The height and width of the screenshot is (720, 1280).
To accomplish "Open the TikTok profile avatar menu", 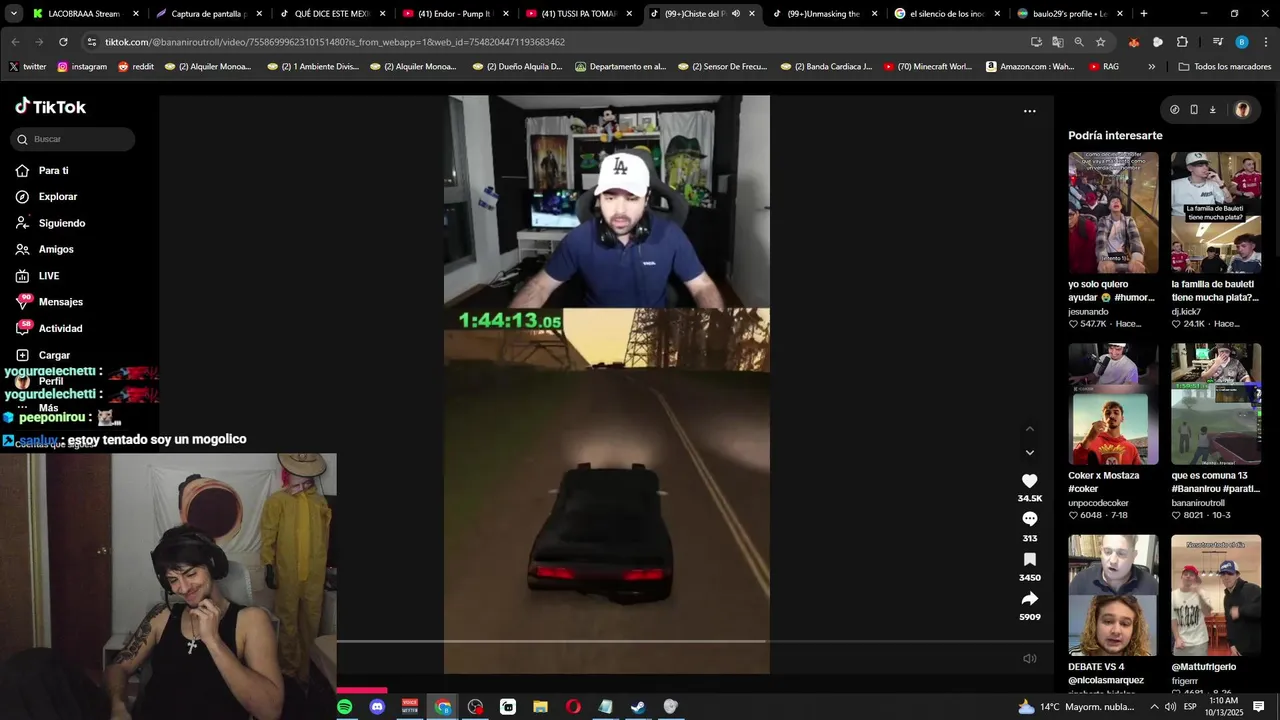I will 1242,110.
